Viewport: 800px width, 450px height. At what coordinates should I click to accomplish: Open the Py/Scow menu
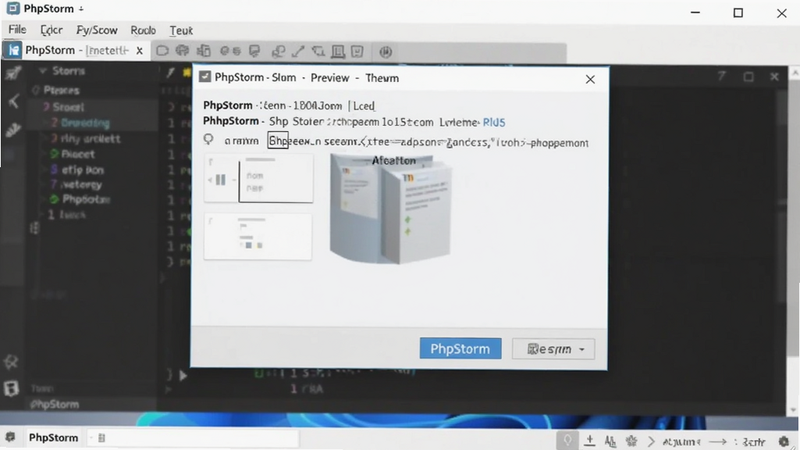[x=97, y=30]
